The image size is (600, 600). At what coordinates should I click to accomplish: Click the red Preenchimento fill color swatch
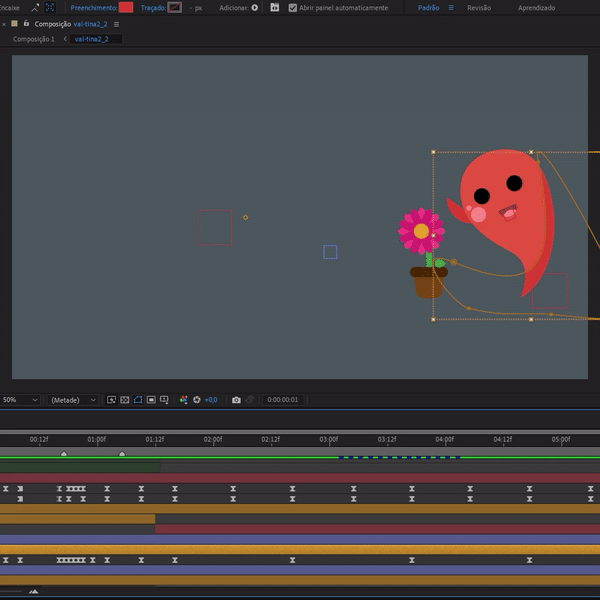pos(126,7)
